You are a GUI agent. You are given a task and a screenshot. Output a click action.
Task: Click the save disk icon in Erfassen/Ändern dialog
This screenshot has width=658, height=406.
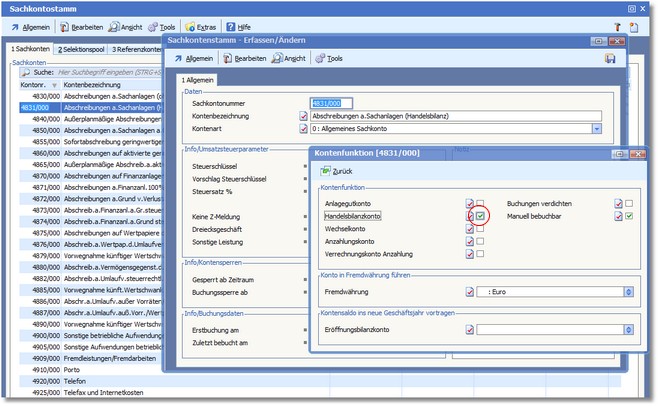point(610,59)
